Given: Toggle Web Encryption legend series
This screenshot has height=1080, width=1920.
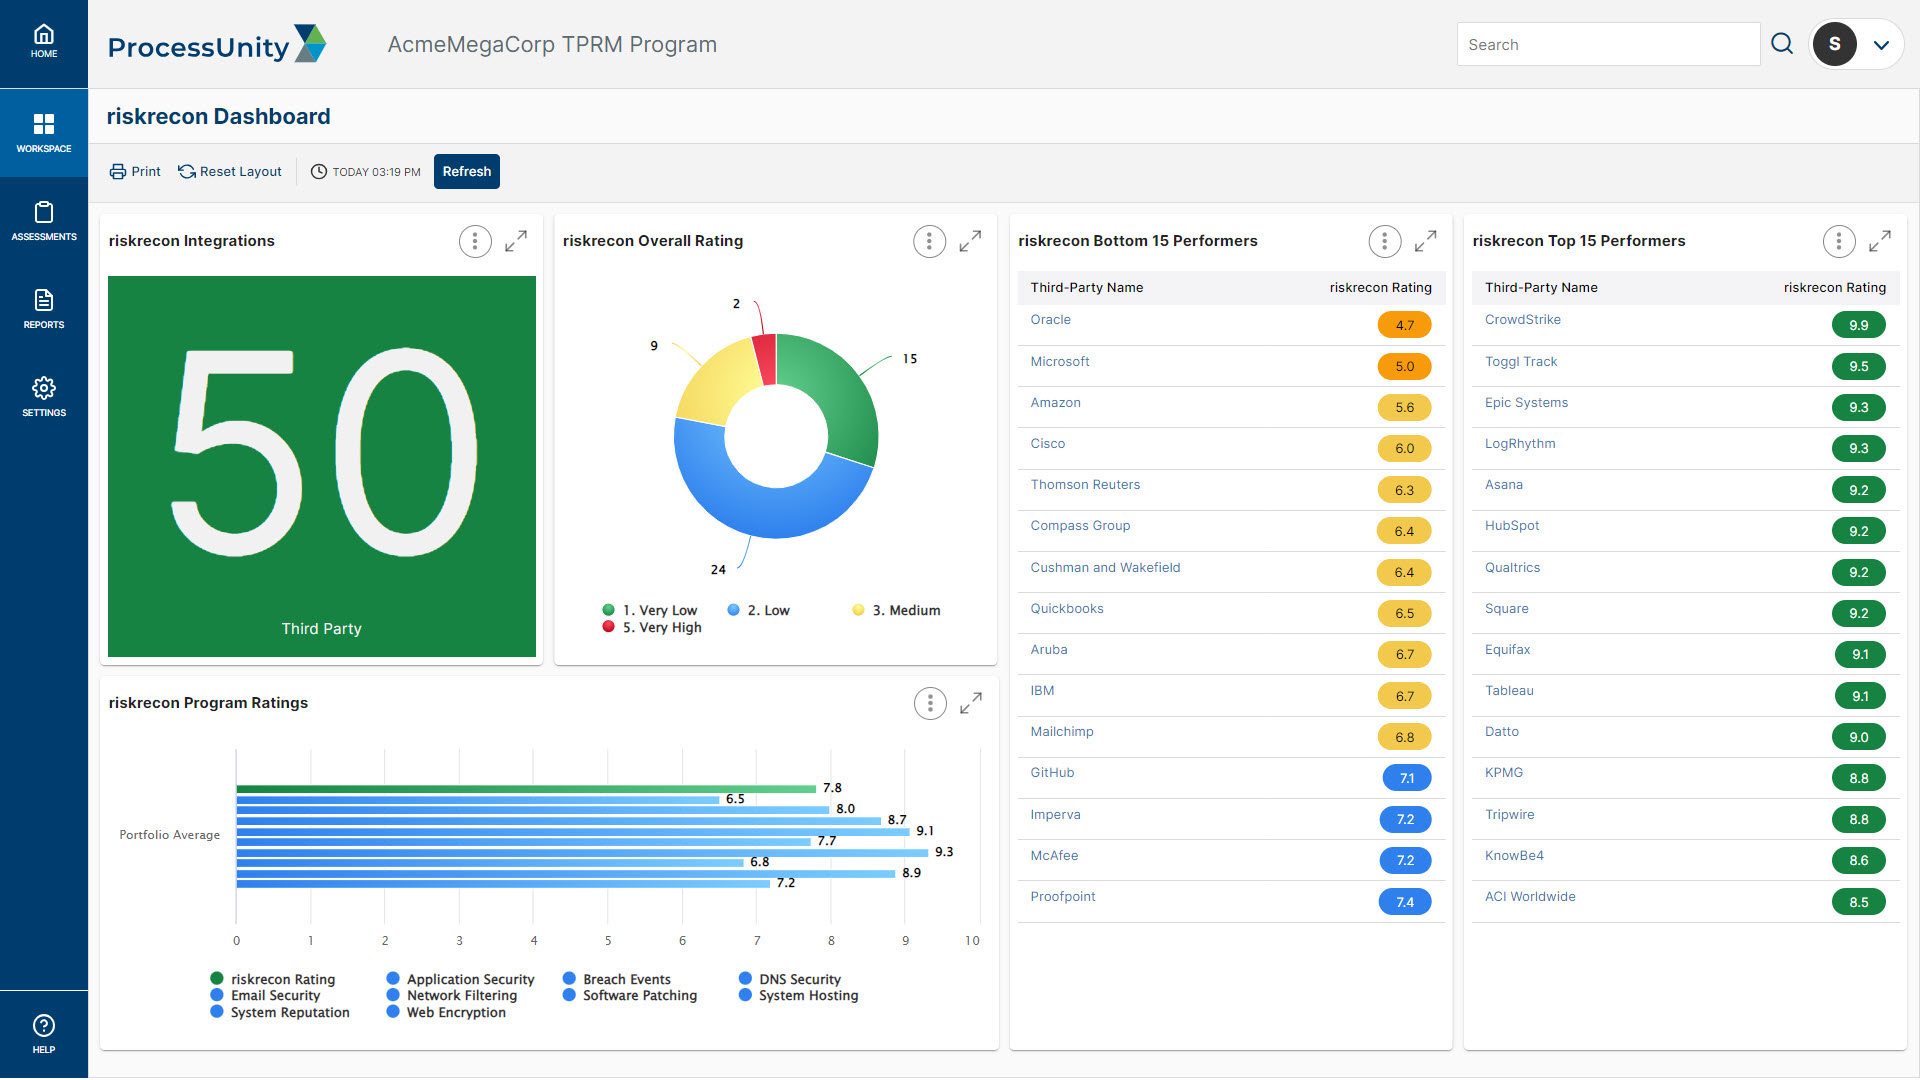Looking at the screenshot, I should pyautogui.click(x=447, y=1012).
